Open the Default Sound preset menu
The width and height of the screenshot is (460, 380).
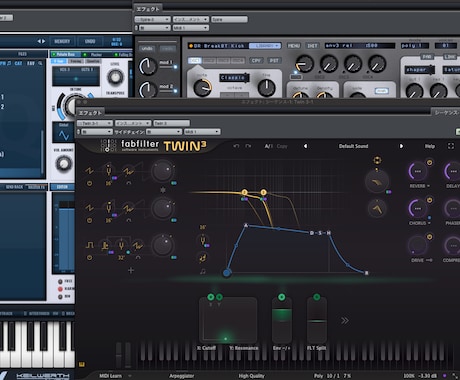(x=353, y=146)
